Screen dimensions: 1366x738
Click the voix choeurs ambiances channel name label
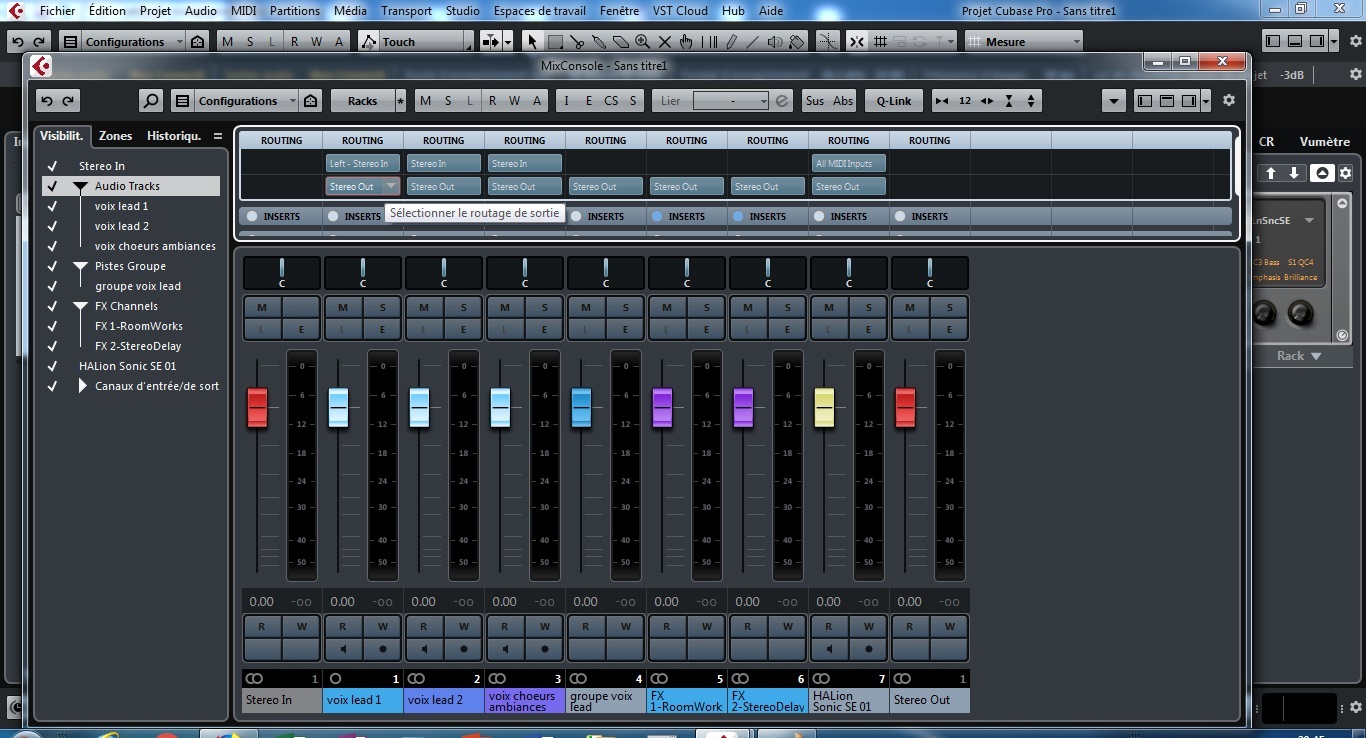pyautogui.click(x=525, y=700)
